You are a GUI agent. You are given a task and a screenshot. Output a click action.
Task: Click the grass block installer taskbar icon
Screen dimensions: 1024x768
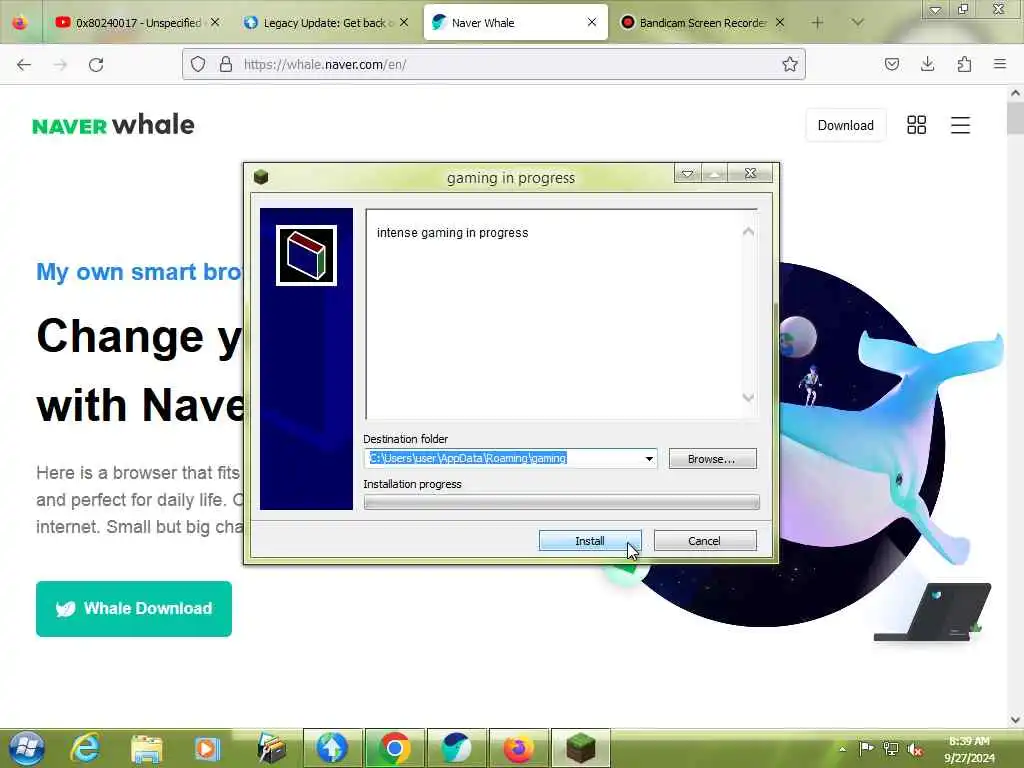(580, 748)
